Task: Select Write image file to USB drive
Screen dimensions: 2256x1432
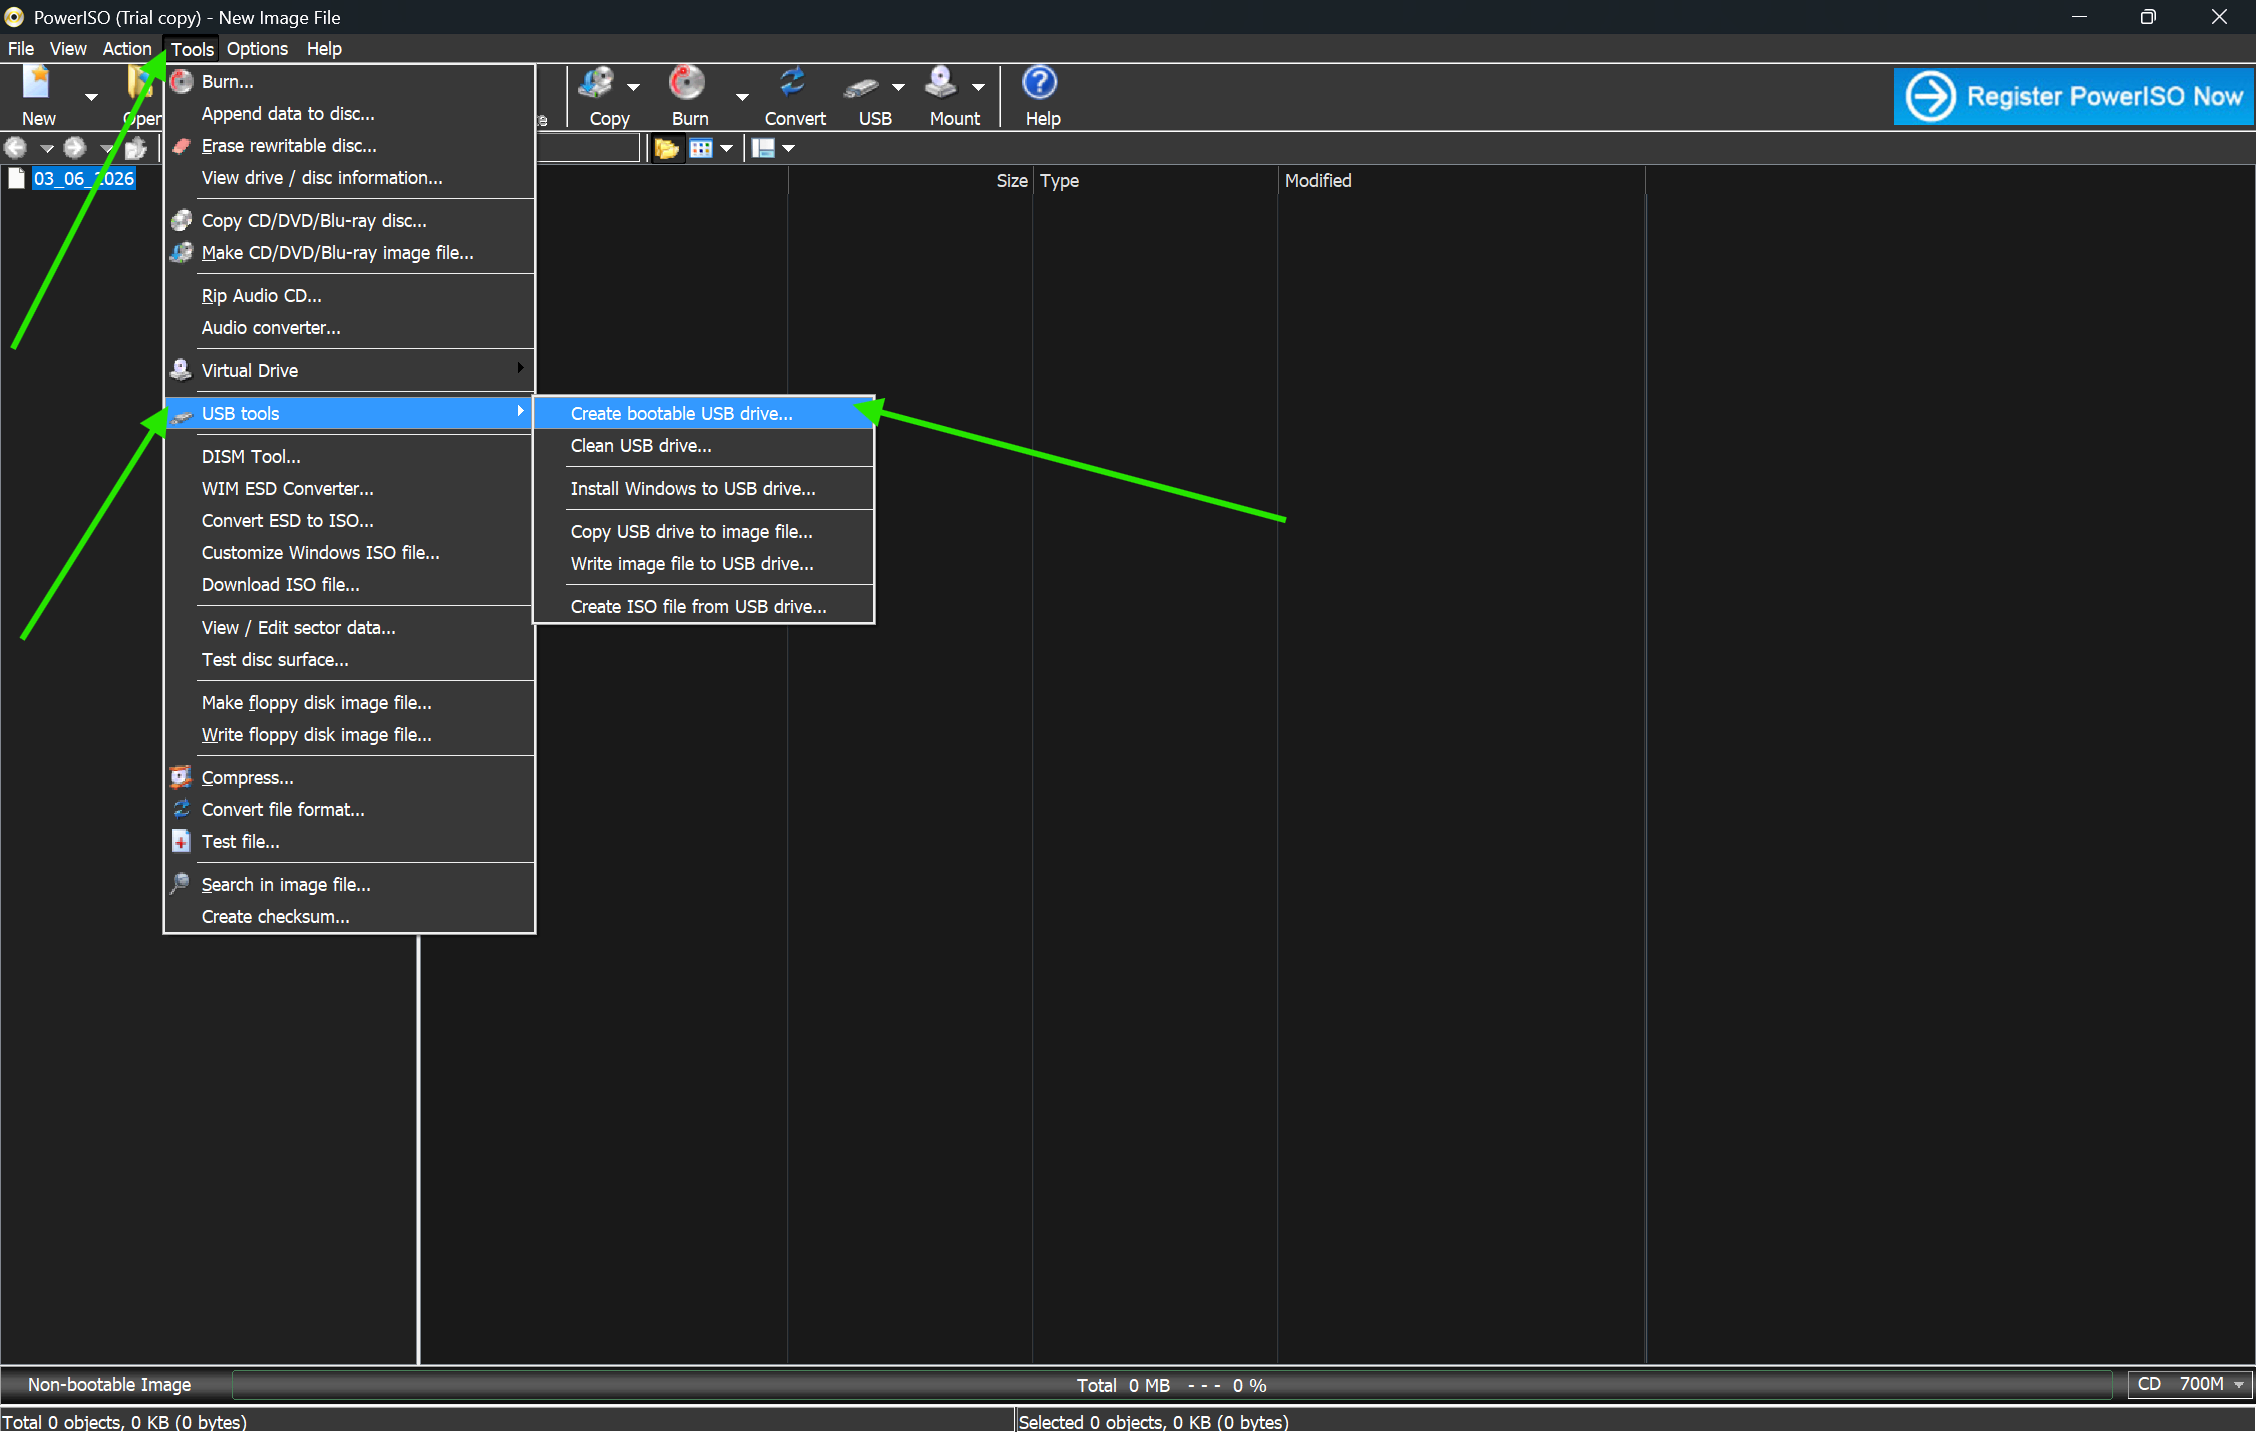Action: click(692, 564)
